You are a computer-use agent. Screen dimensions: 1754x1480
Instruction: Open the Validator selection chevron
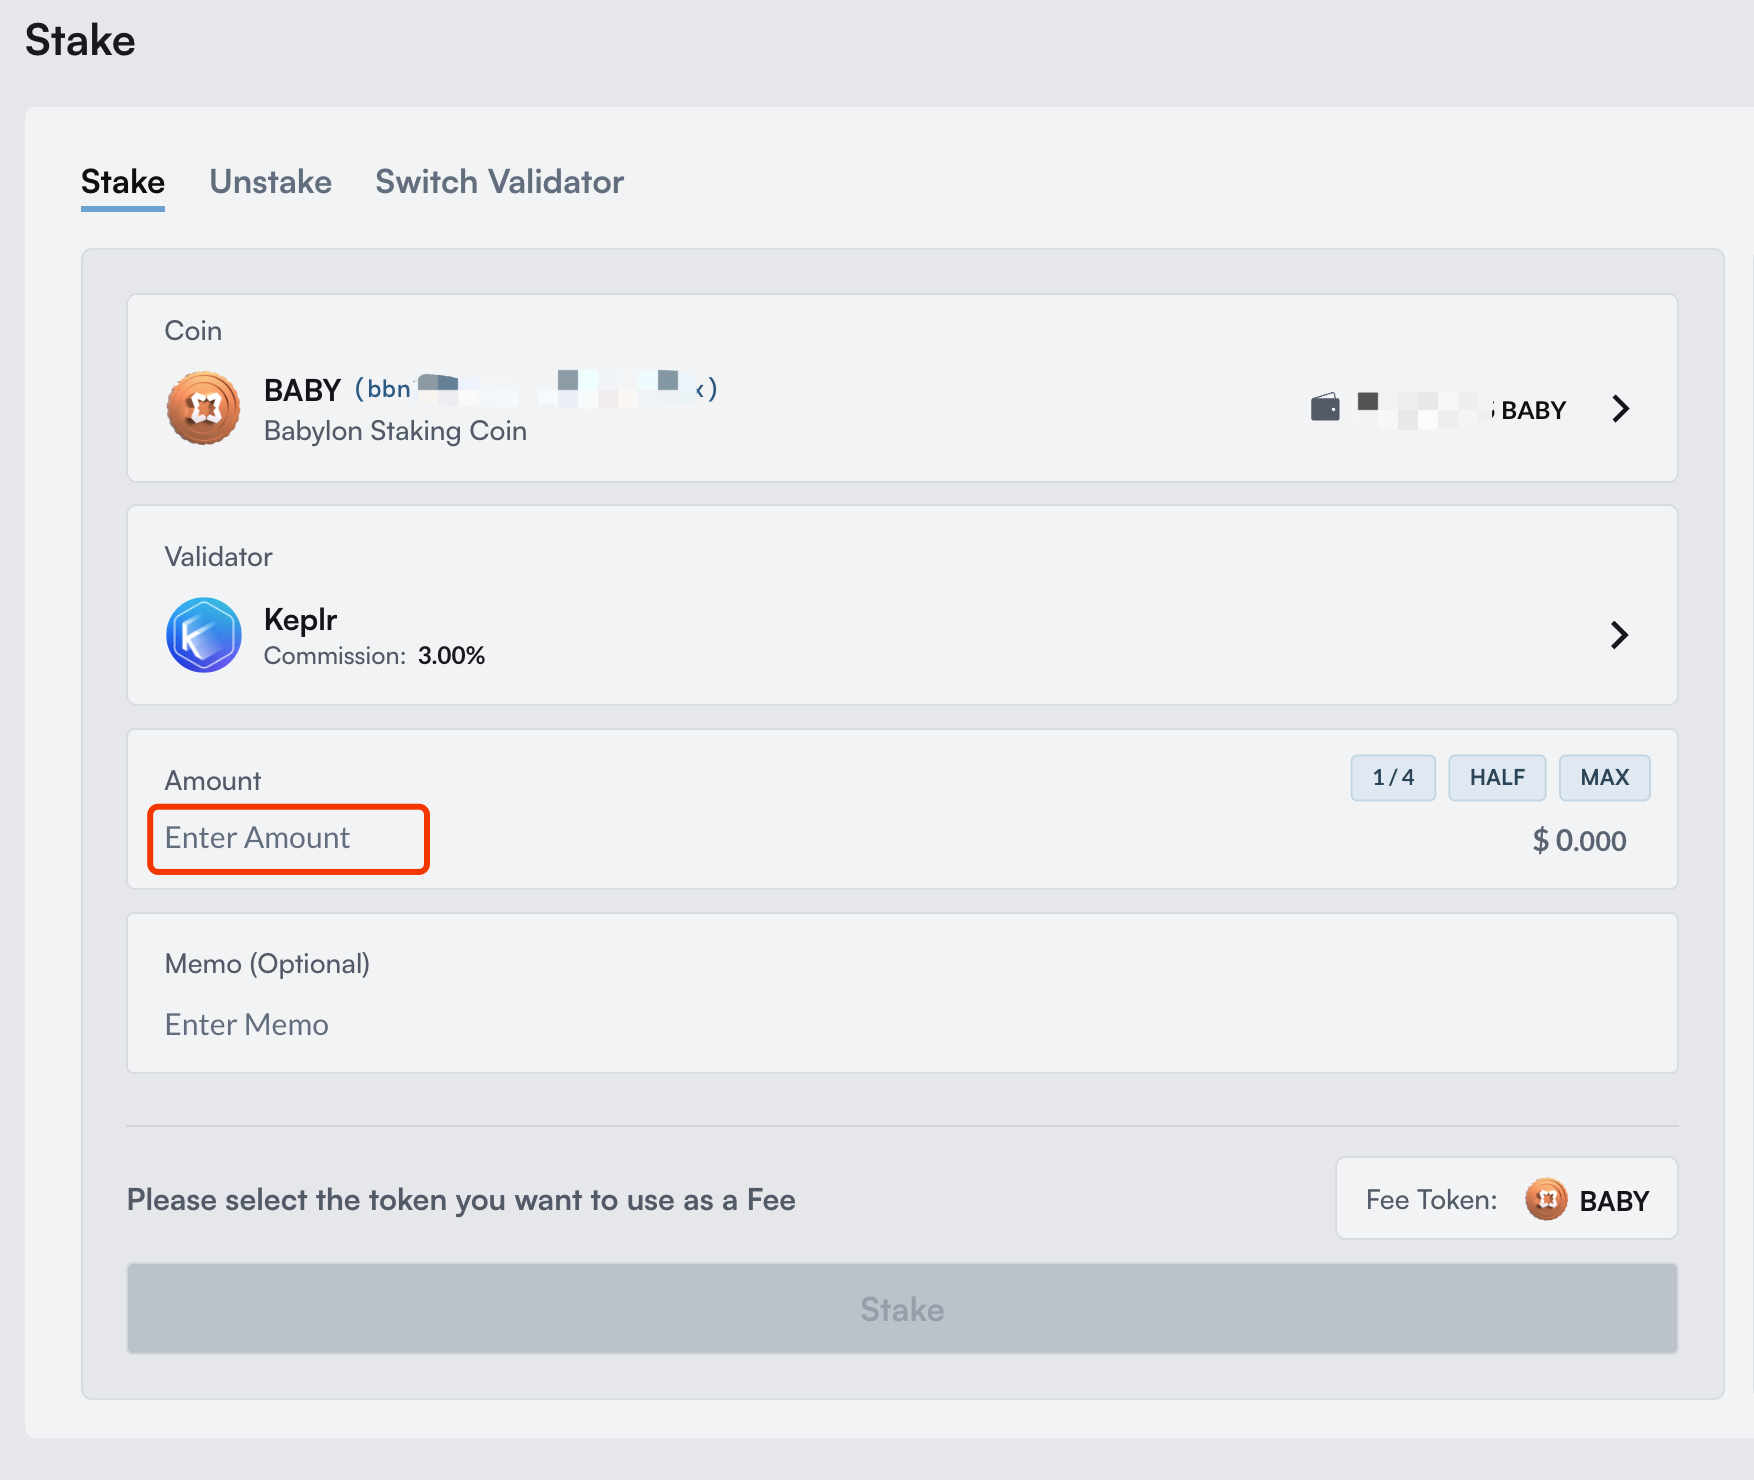pyautogui.click(x=1620, y=635)
